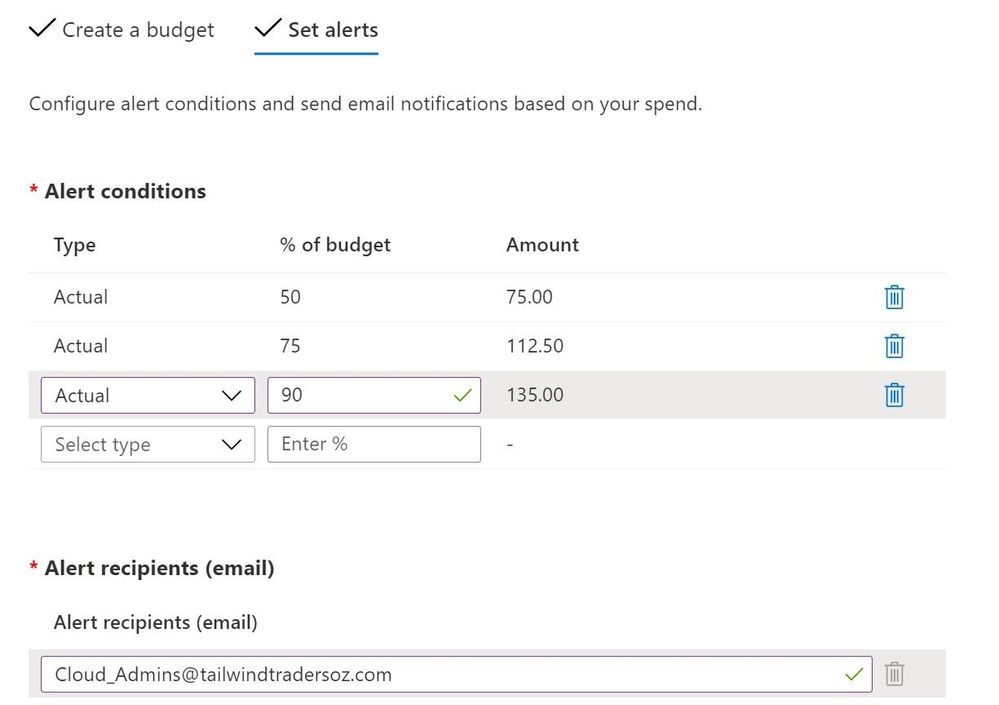Expand the Select type dropdown
Image resolution: width=999 pixels, height=705 pixels.
pyautogui.click(x=148, y=444)
